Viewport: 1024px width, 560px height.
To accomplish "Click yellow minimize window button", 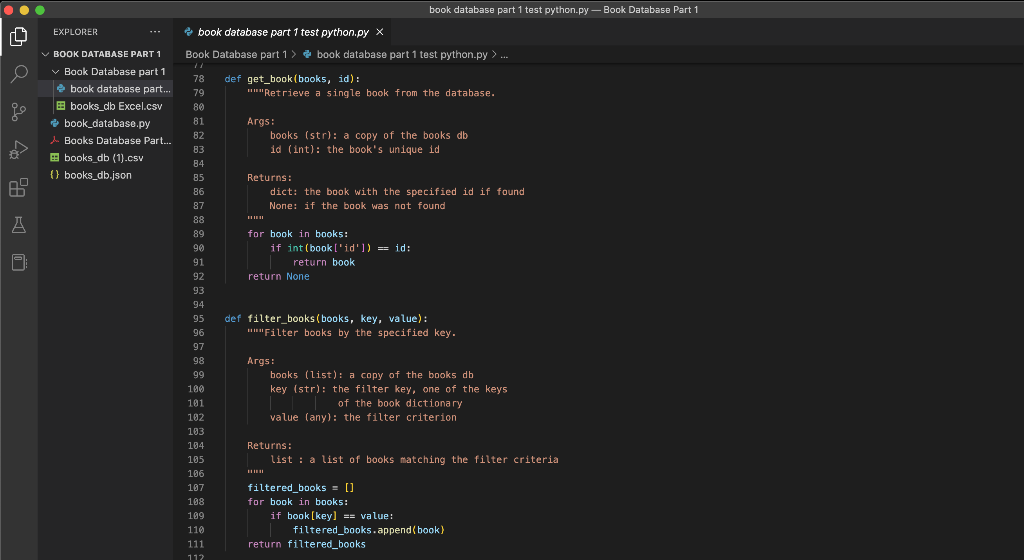I will (x=24, y=10).
